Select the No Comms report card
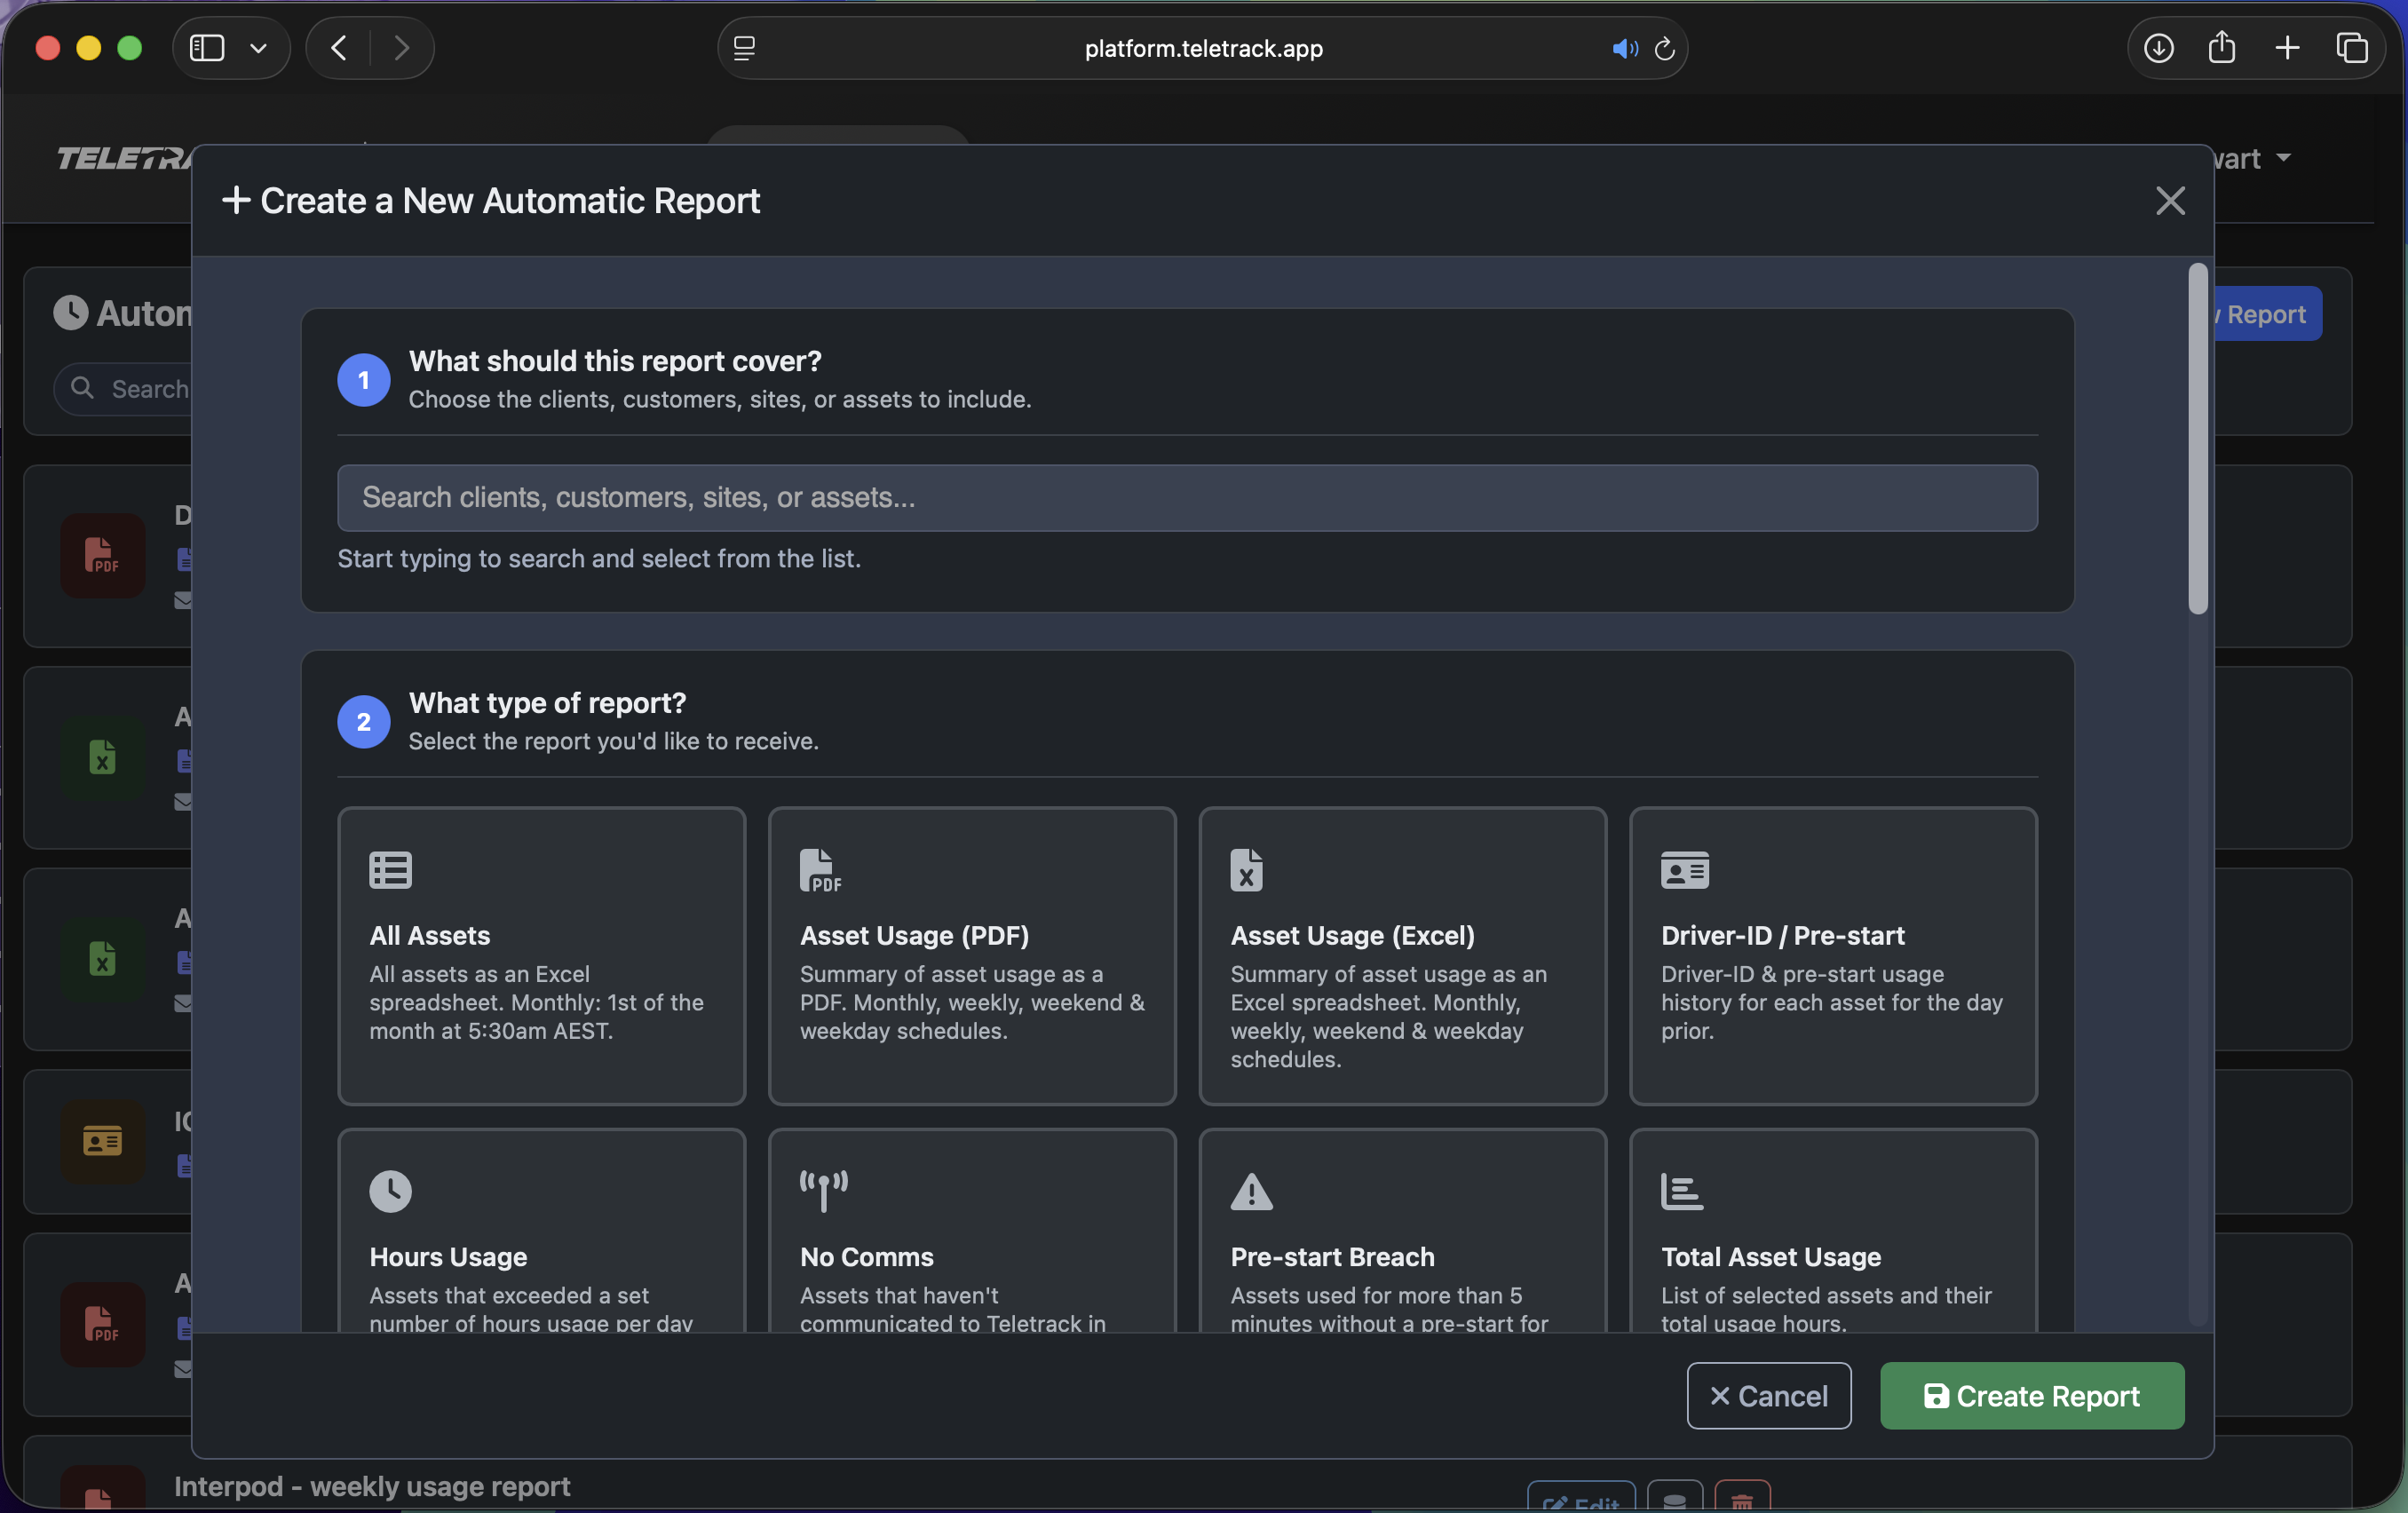The height and width of the screenshot is (1513, 2408). point(971,1230)
